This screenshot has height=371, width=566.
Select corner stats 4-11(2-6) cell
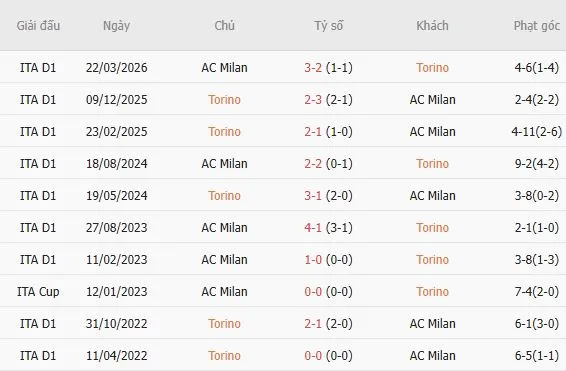(x=536, y=132)
